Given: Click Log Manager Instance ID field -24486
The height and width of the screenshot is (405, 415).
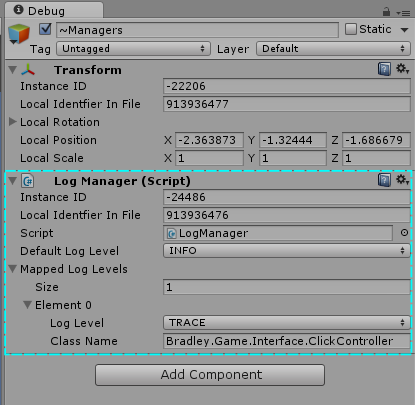Looking at the screenshot, I should point(287,197).
